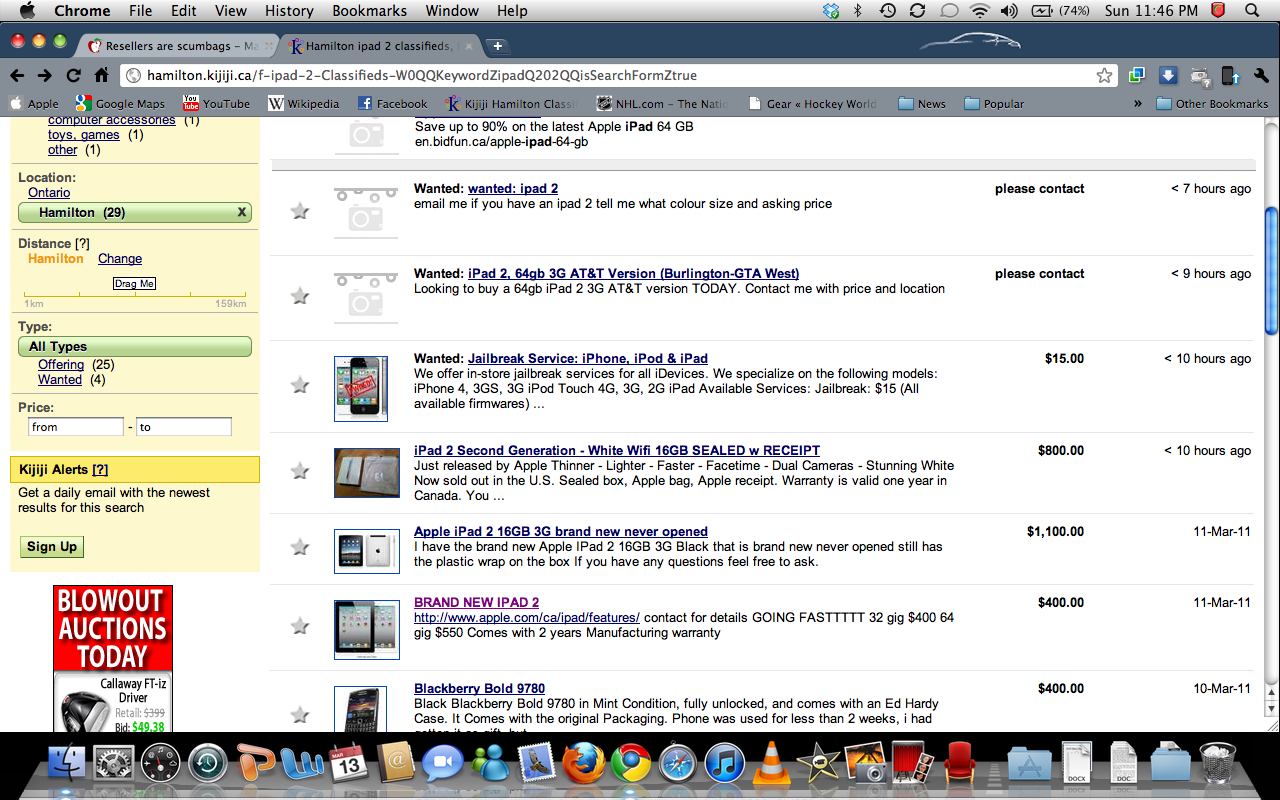Open the Bookmarks menu
The image size is (1280, 800).
pos(369,11)
